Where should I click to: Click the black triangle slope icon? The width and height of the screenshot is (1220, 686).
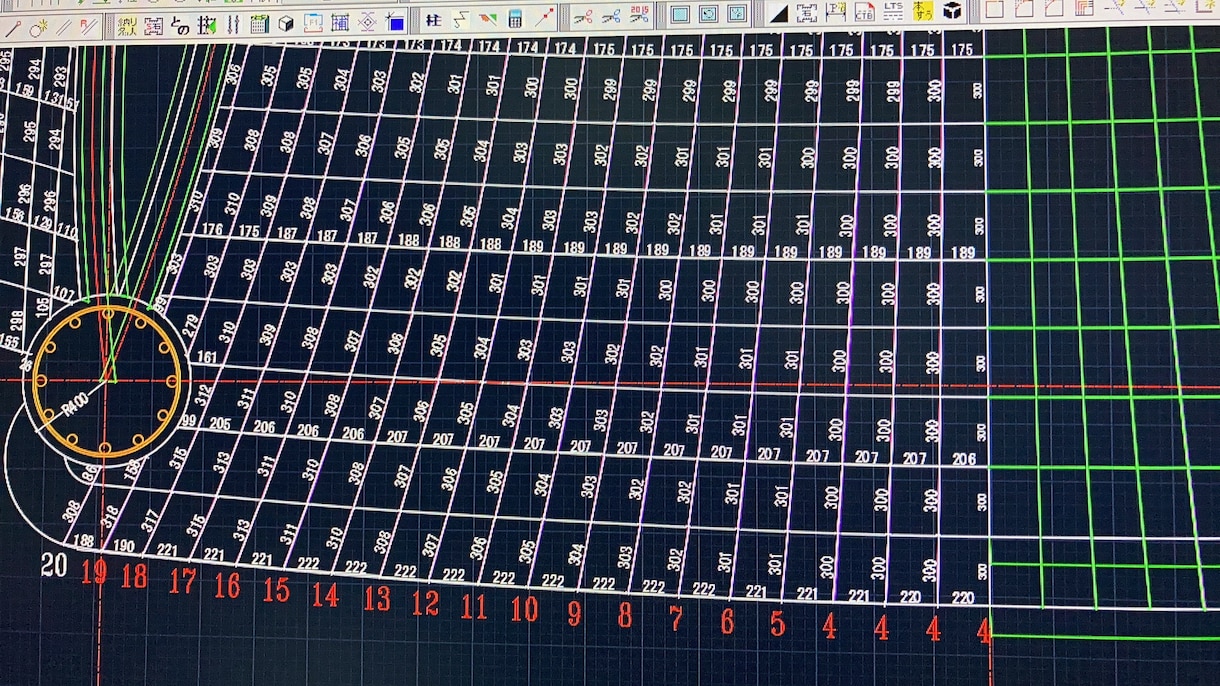click(779, 14)
